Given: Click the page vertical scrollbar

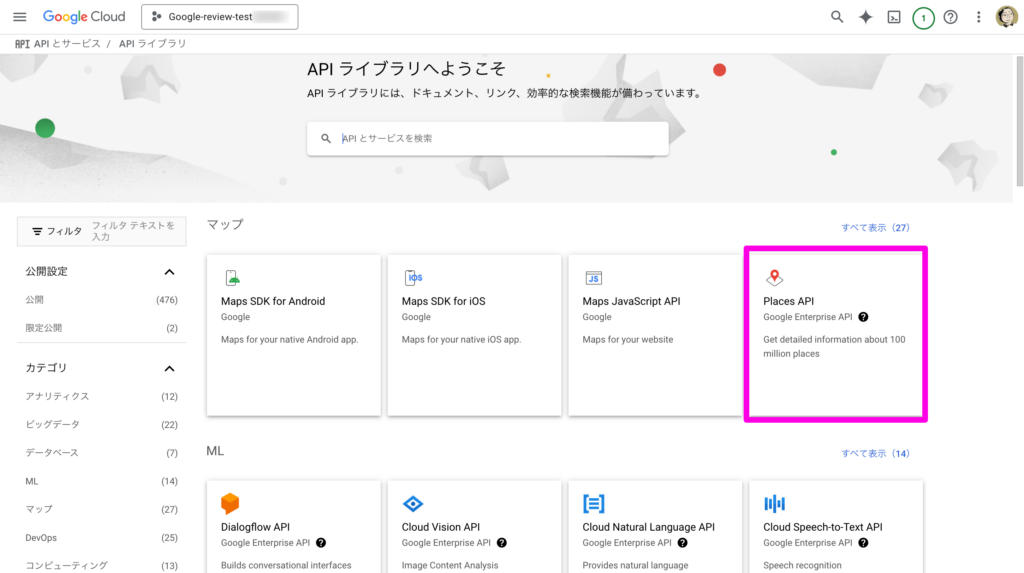Looking at the screenshot, I should tap(1019, 121).
